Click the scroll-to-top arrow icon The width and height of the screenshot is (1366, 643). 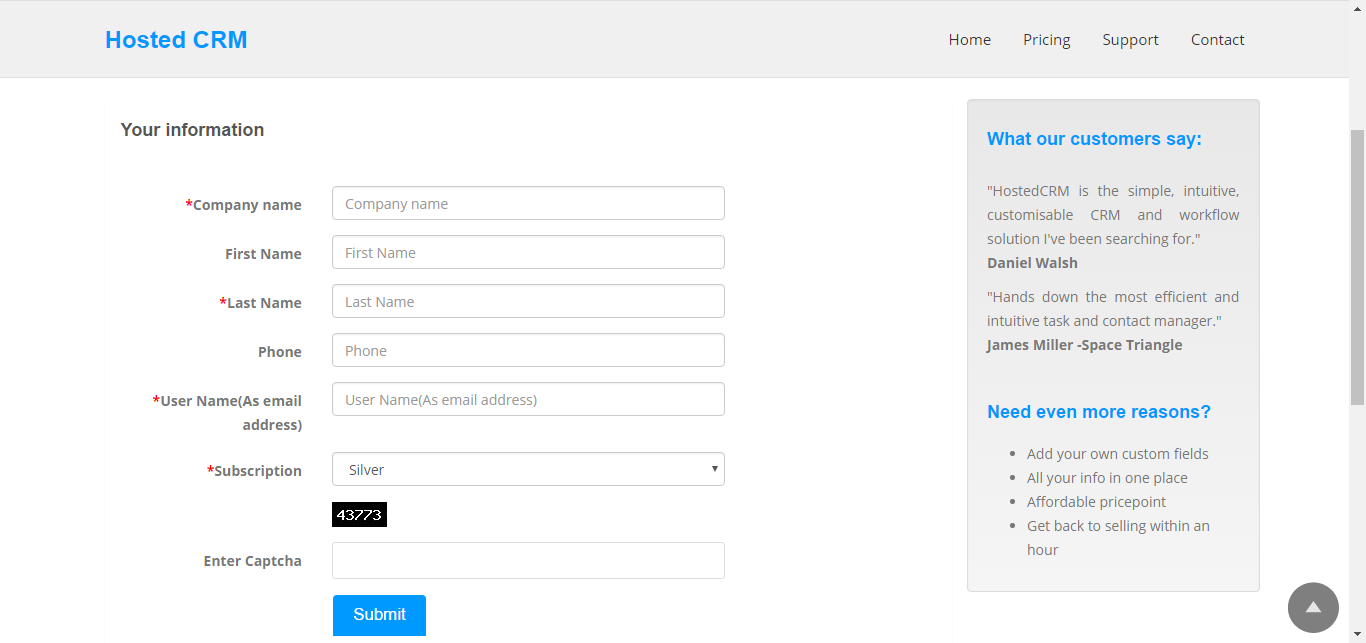[x=1313, y=608]
